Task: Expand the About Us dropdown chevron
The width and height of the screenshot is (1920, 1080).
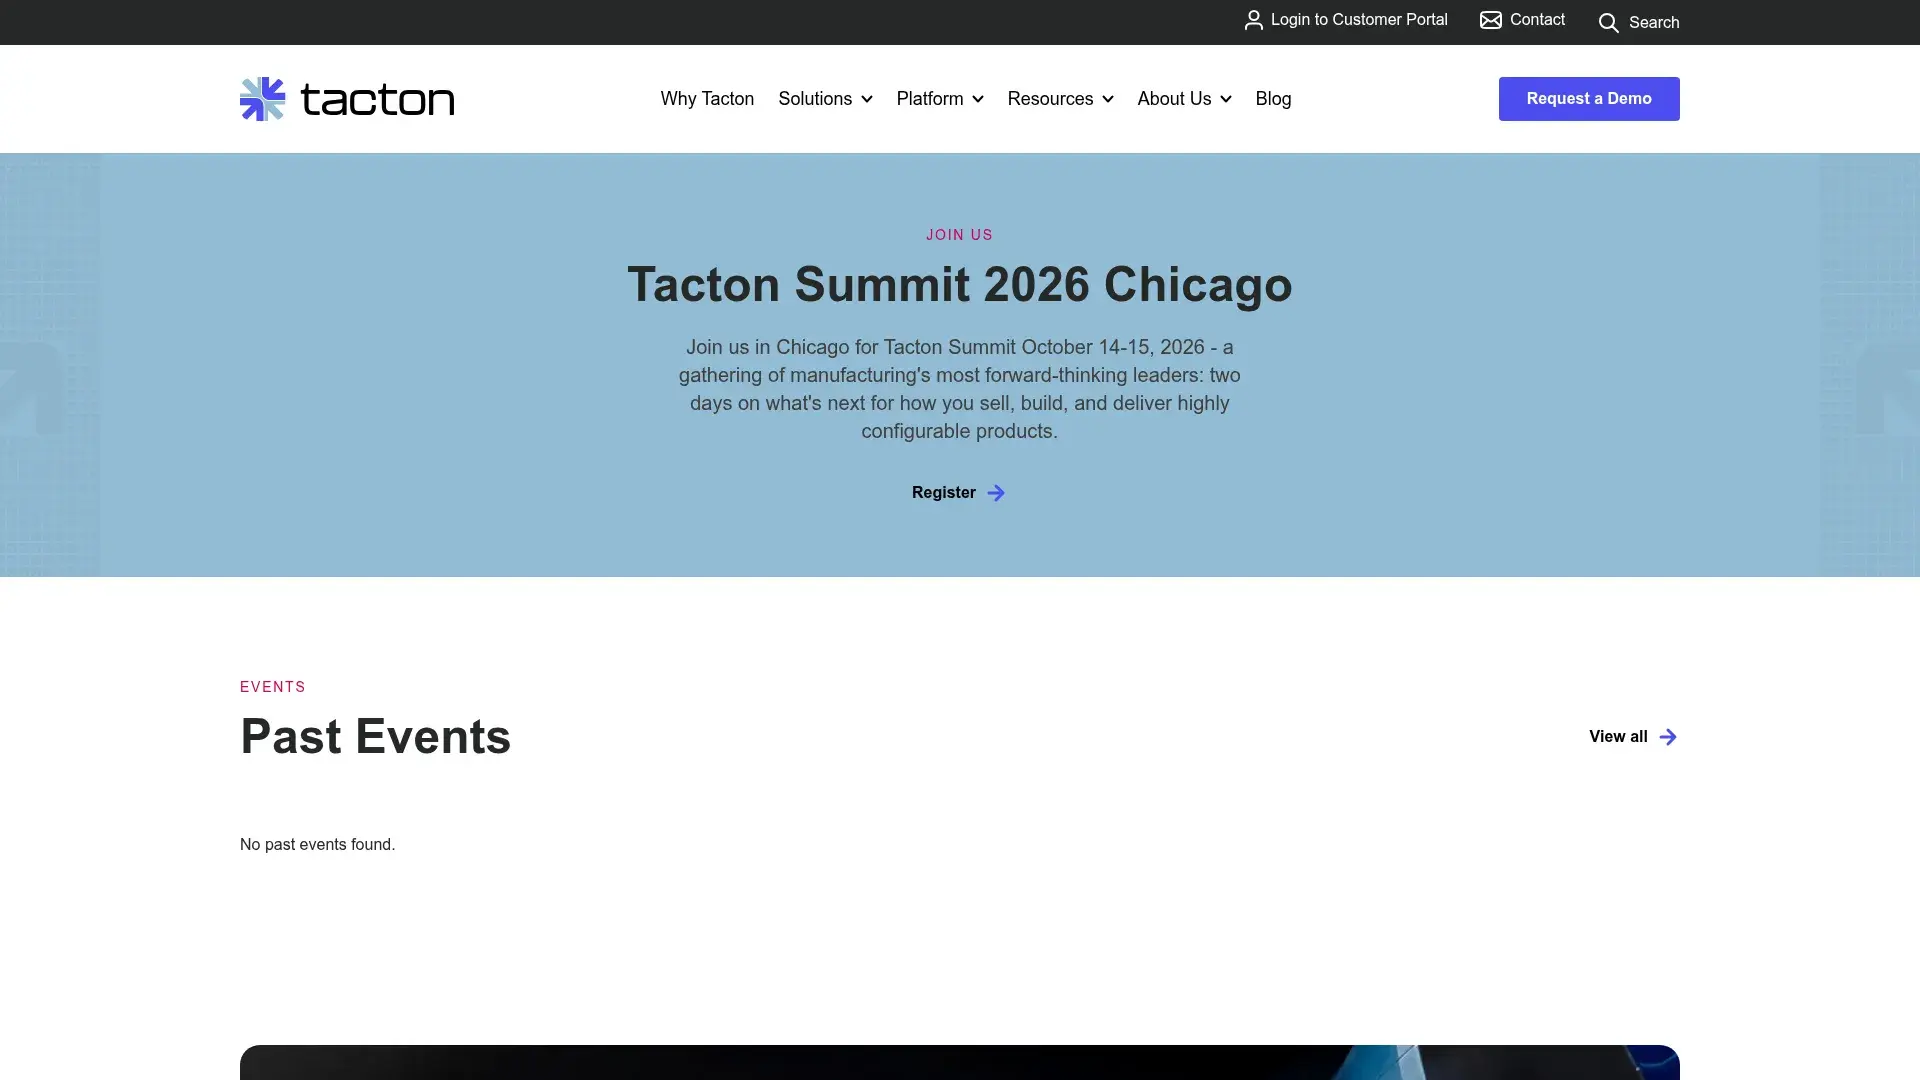Action: [x=1226, y=99]
